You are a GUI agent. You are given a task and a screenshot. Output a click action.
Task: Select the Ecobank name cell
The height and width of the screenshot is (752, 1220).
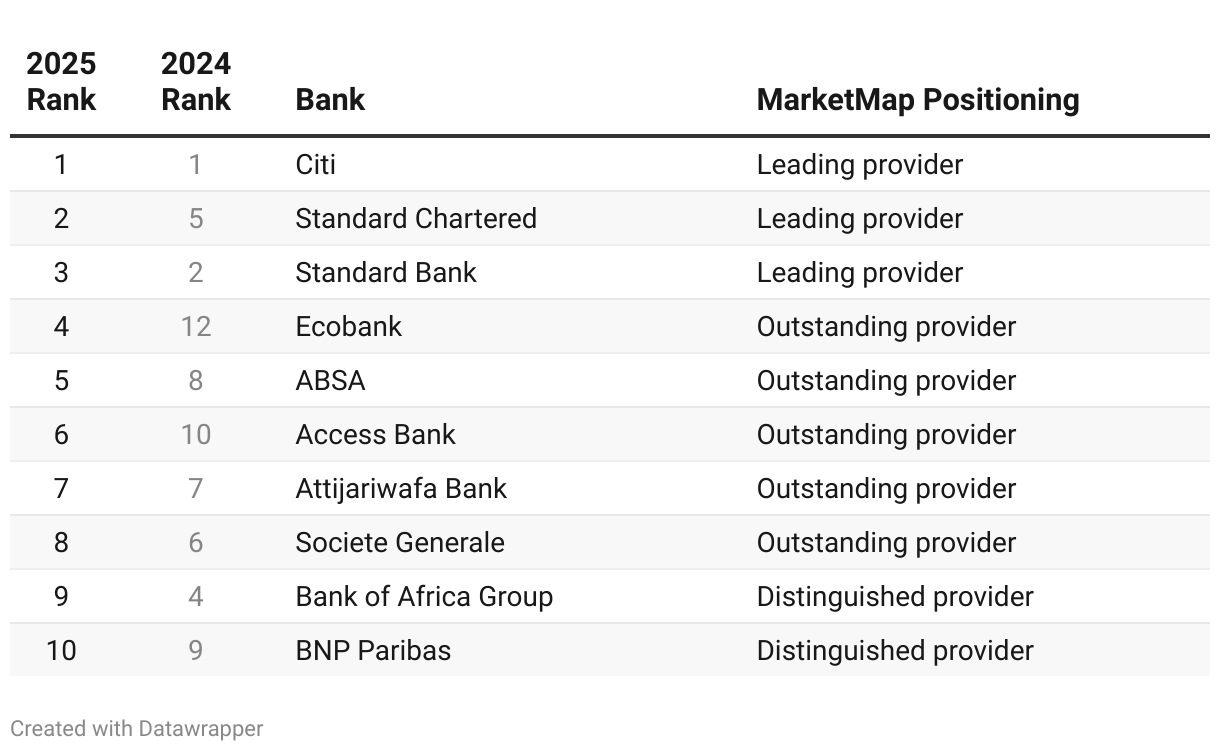point(348,327)
